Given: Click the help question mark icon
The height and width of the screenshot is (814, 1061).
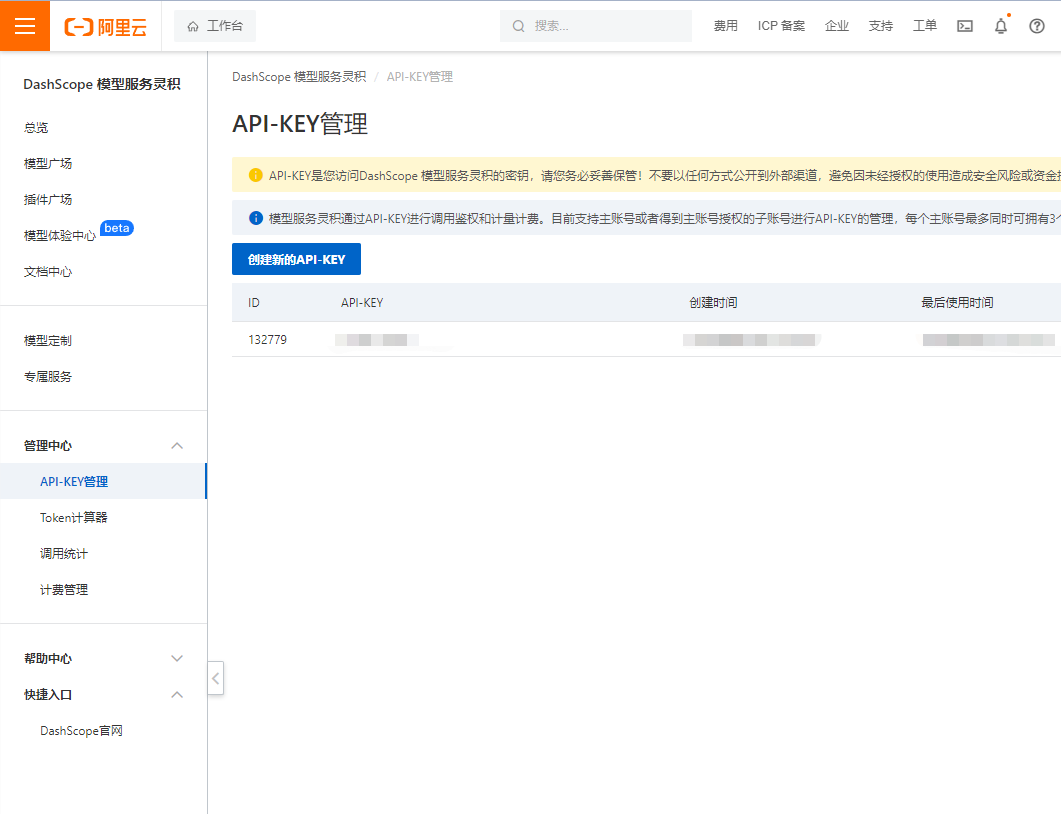Looking at the screenshot, I should pyautogui.click(x=1037, y=26).
